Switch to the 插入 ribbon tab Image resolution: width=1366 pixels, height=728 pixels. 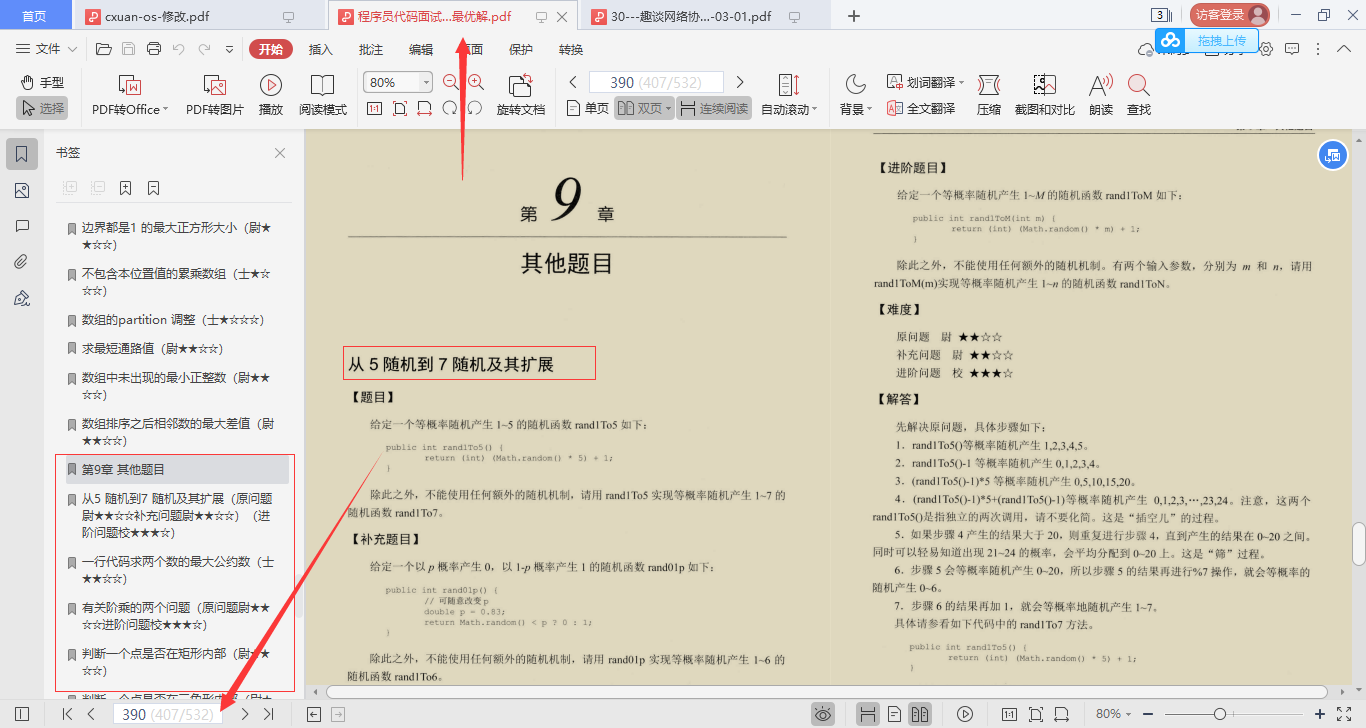click(321, 49)
